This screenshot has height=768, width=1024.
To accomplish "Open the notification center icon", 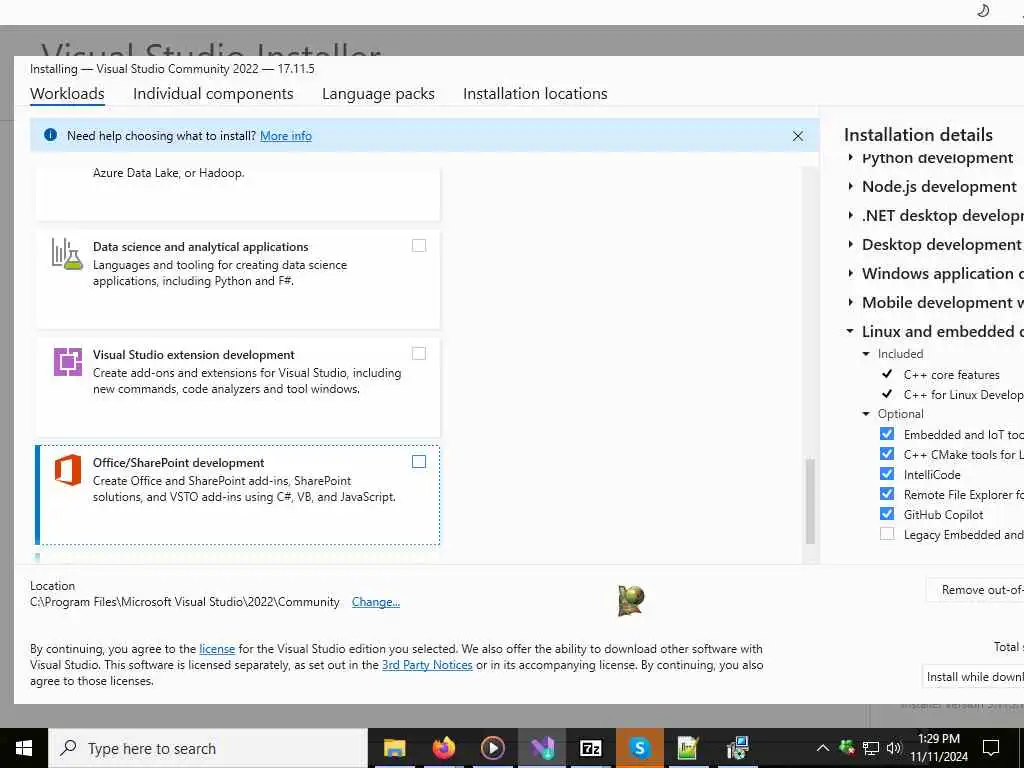I will pos(991,748).
